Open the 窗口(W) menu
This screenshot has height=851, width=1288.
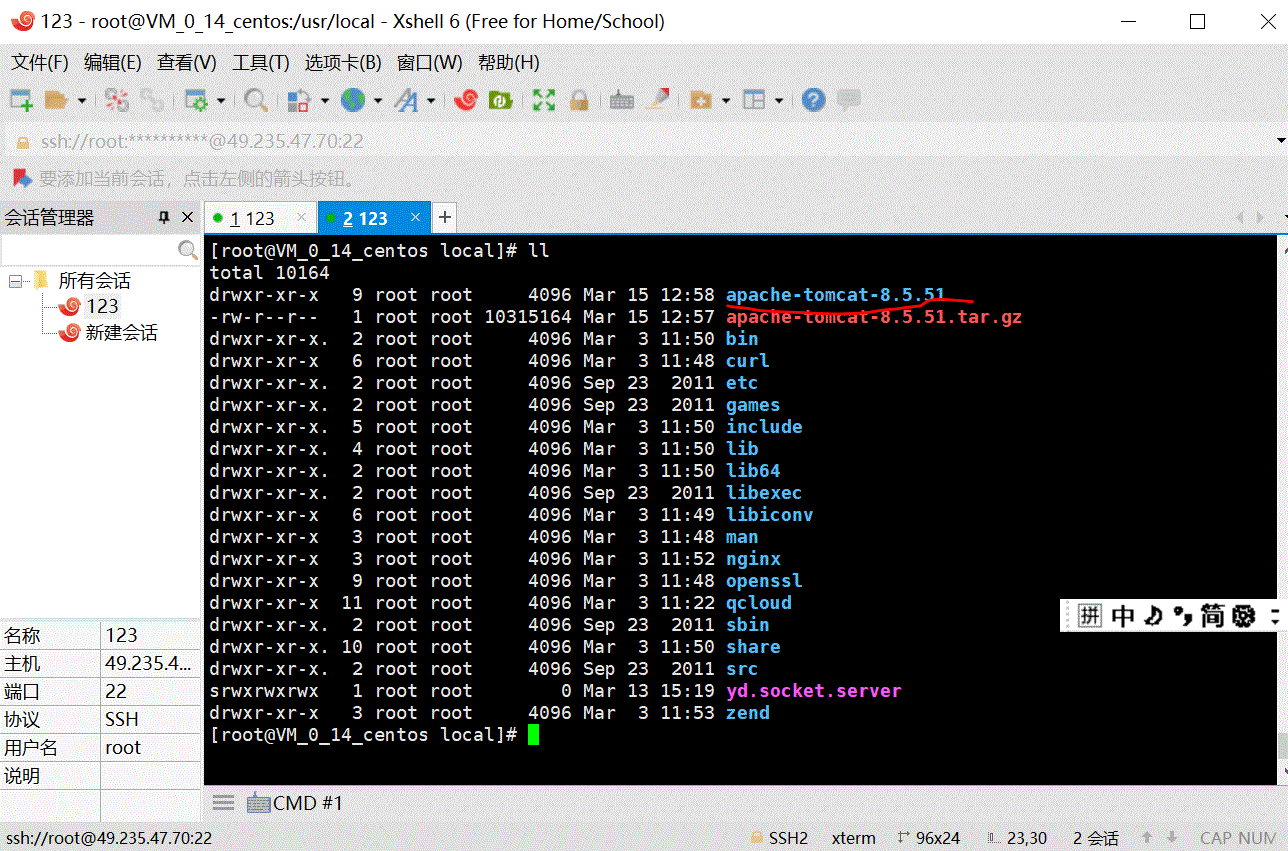430,63
